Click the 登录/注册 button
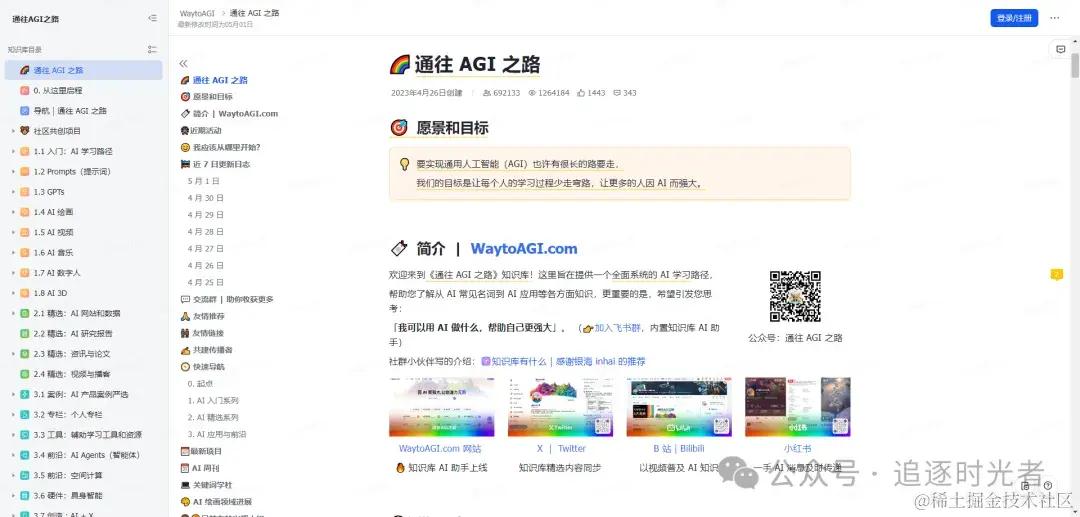1080x517 pixels. pyautogui.click(x=1014, y=19)
